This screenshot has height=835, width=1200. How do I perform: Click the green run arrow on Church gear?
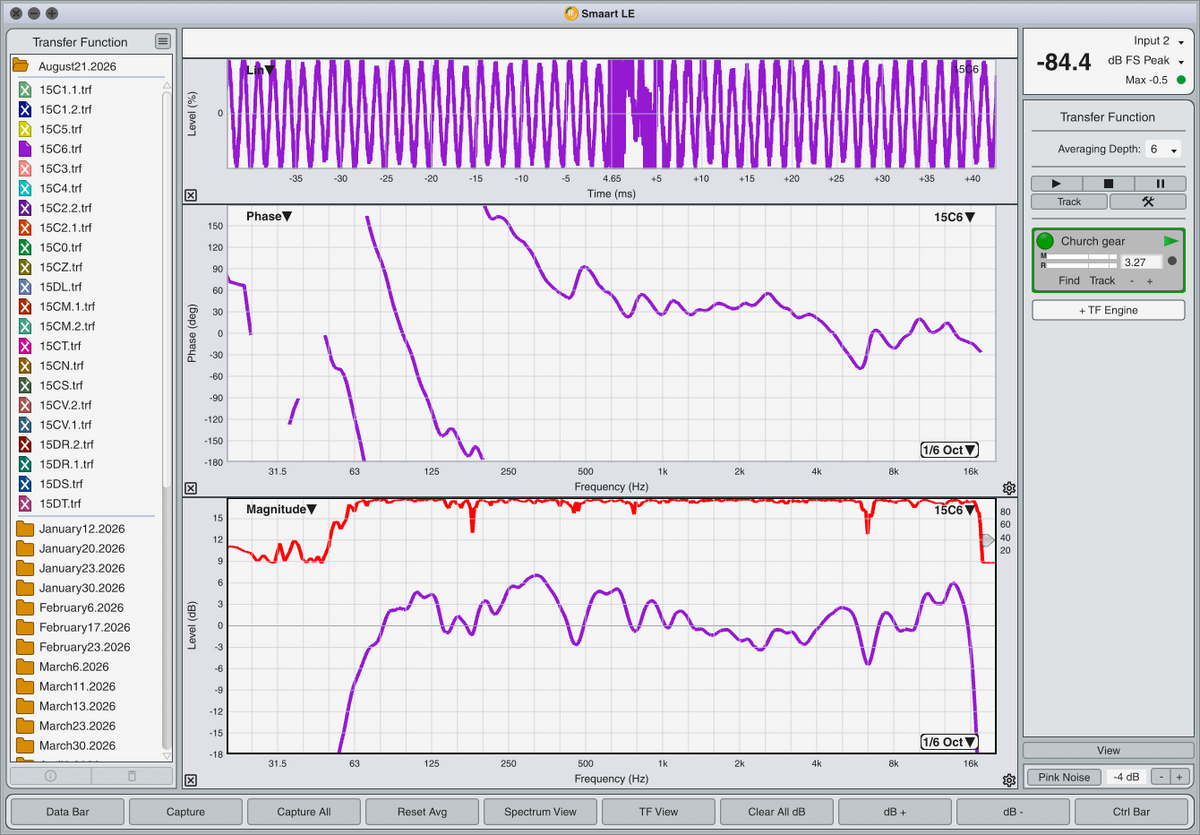coord(1171,241)
